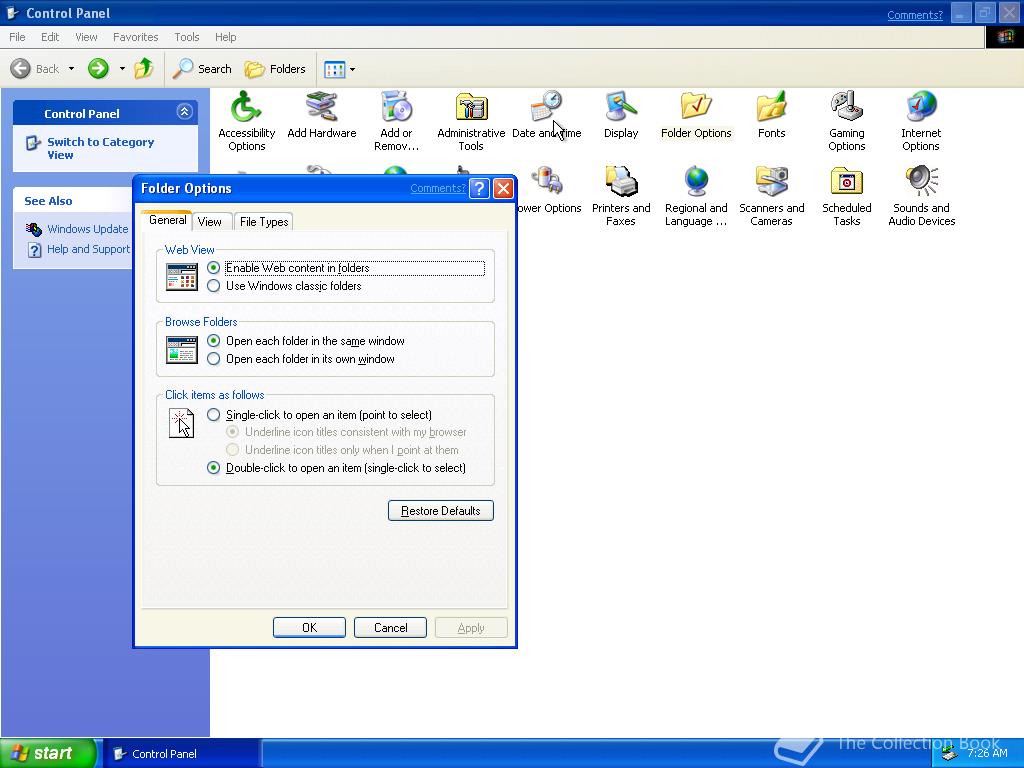Open the Display icon
1024x768 pixels.
tap(620, 116)
